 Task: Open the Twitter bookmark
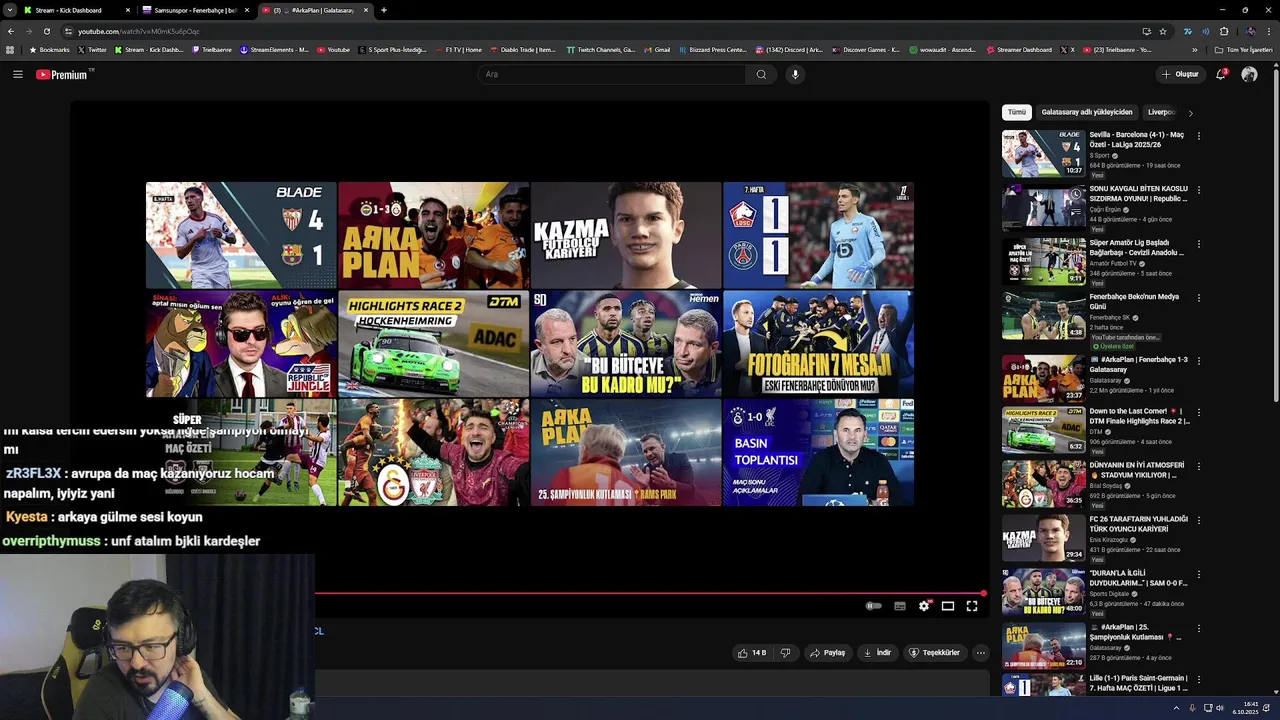coord(92,50)
